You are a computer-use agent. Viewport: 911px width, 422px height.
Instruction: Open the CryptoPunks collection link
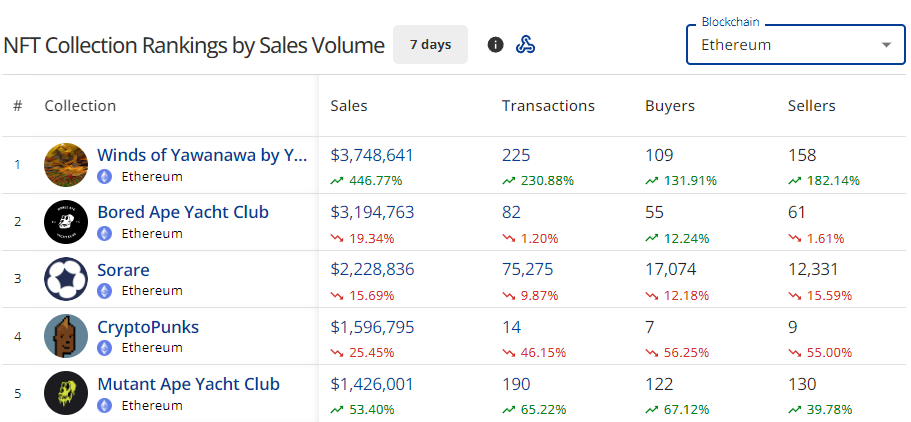pyautogui.click(x=148, y=327)
